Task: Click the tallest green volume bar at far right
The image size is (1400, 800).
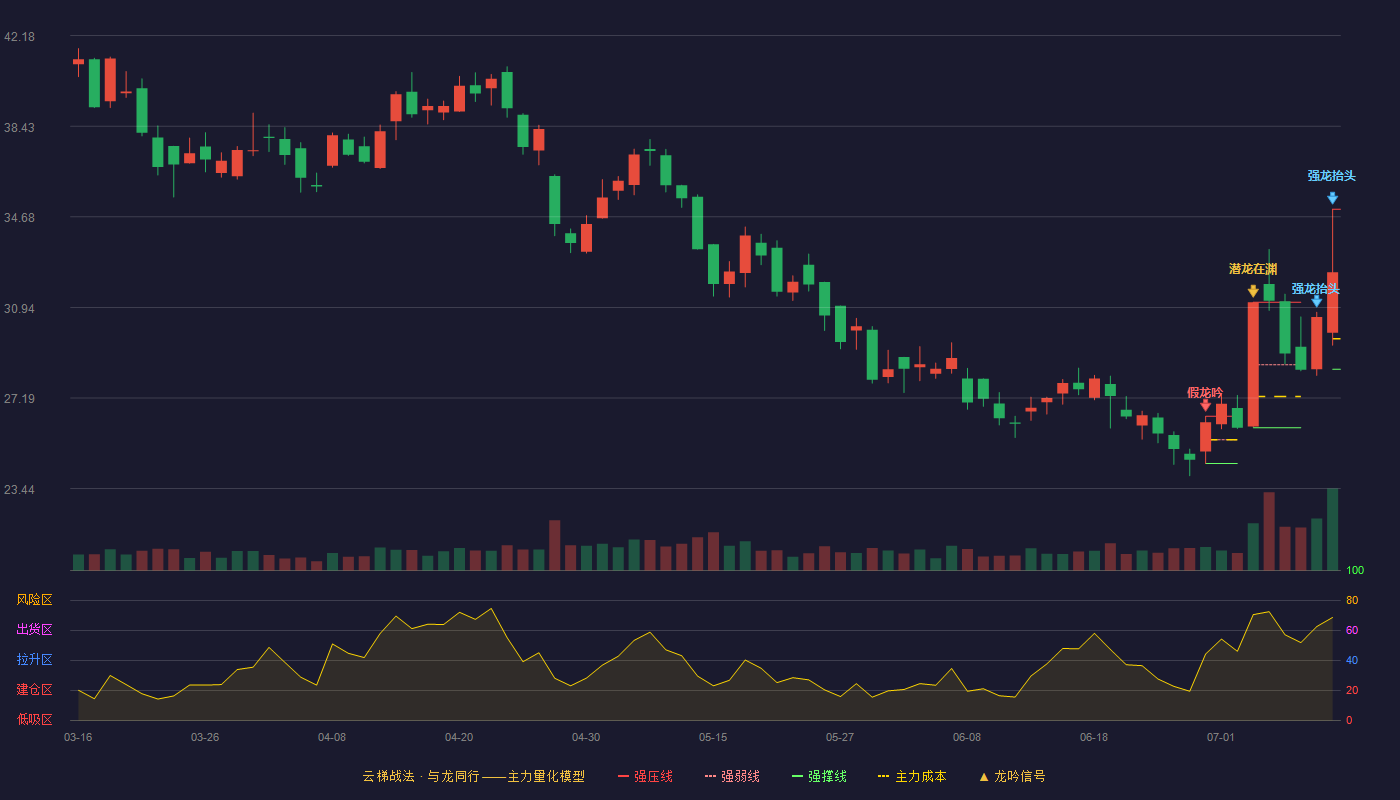Action: click(1332, 529)
